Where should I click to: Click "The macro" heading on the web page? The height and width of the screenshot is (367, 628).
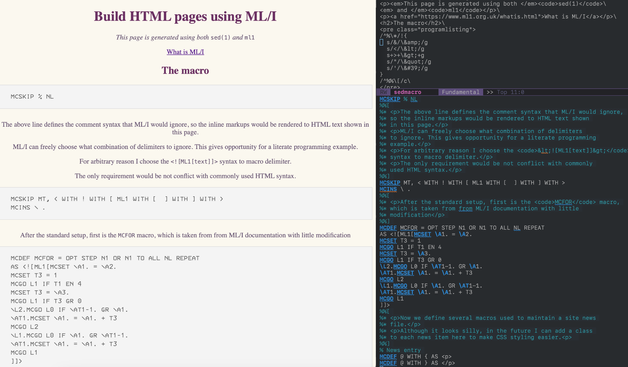[185, 71]
